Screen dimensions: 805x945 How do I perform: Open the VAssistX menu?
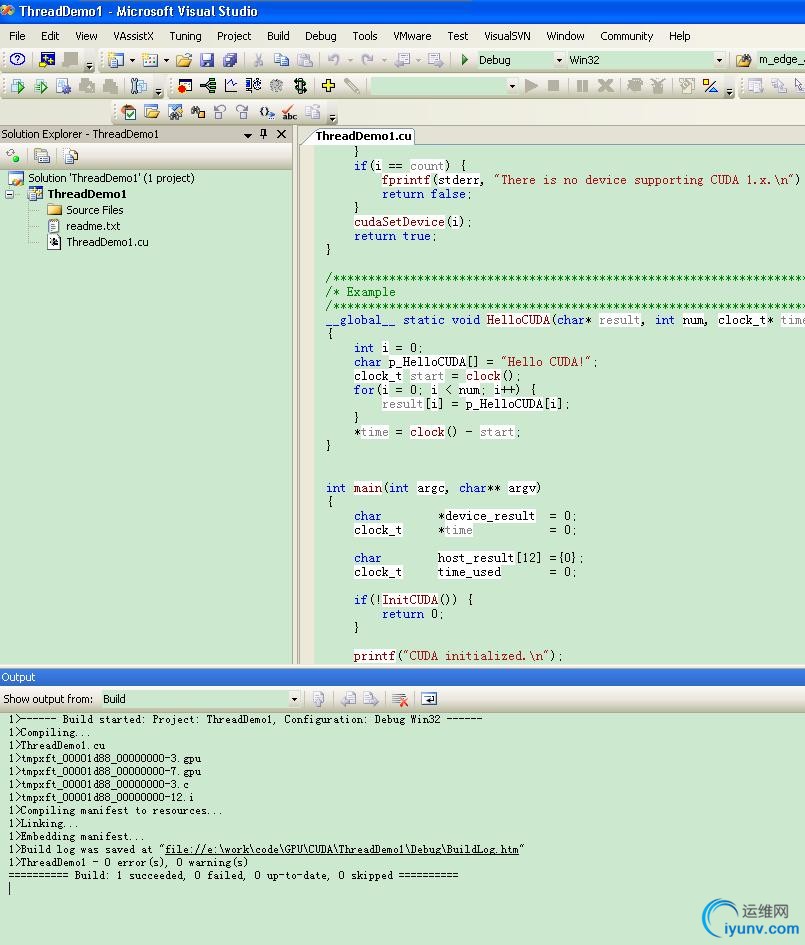(x=133, y=36)
